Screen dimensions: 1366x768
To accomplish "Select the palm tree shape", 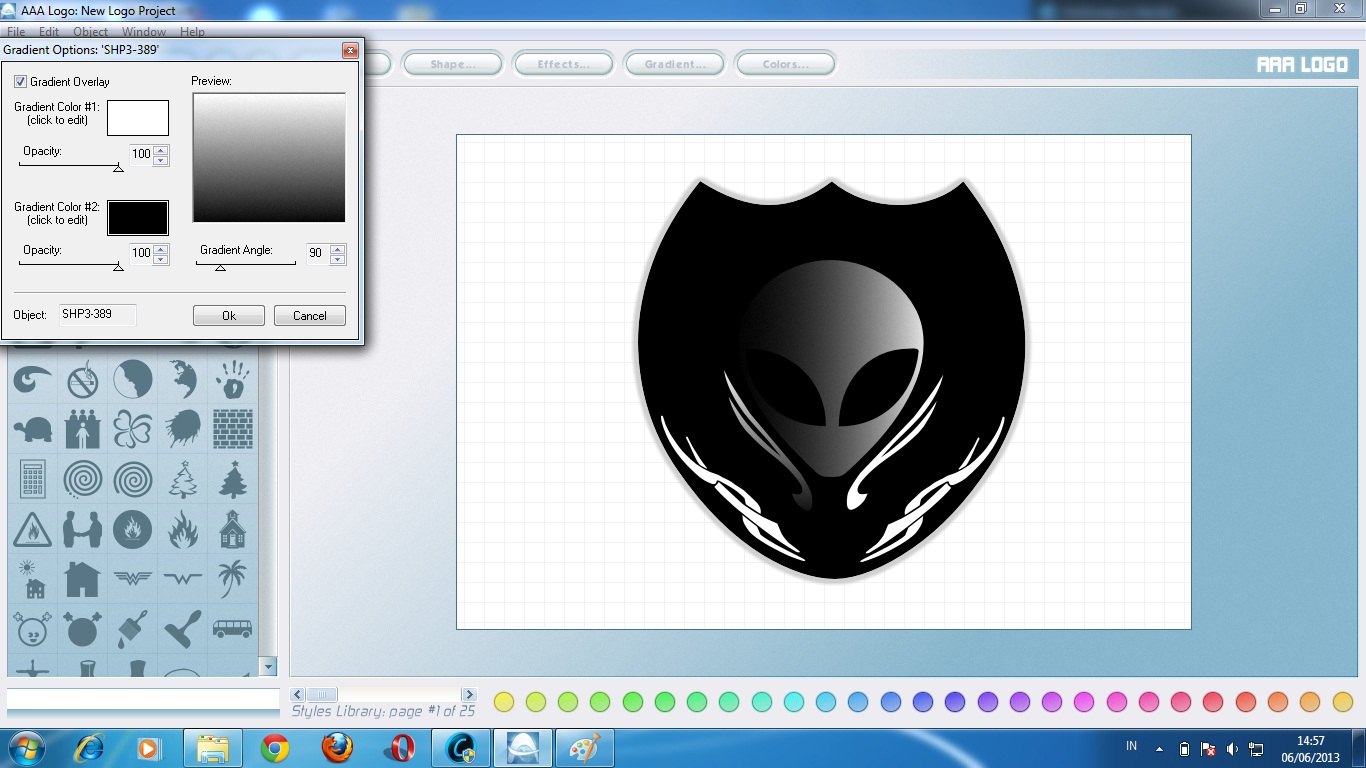I will pyautogui.click(x=232, y=578).
